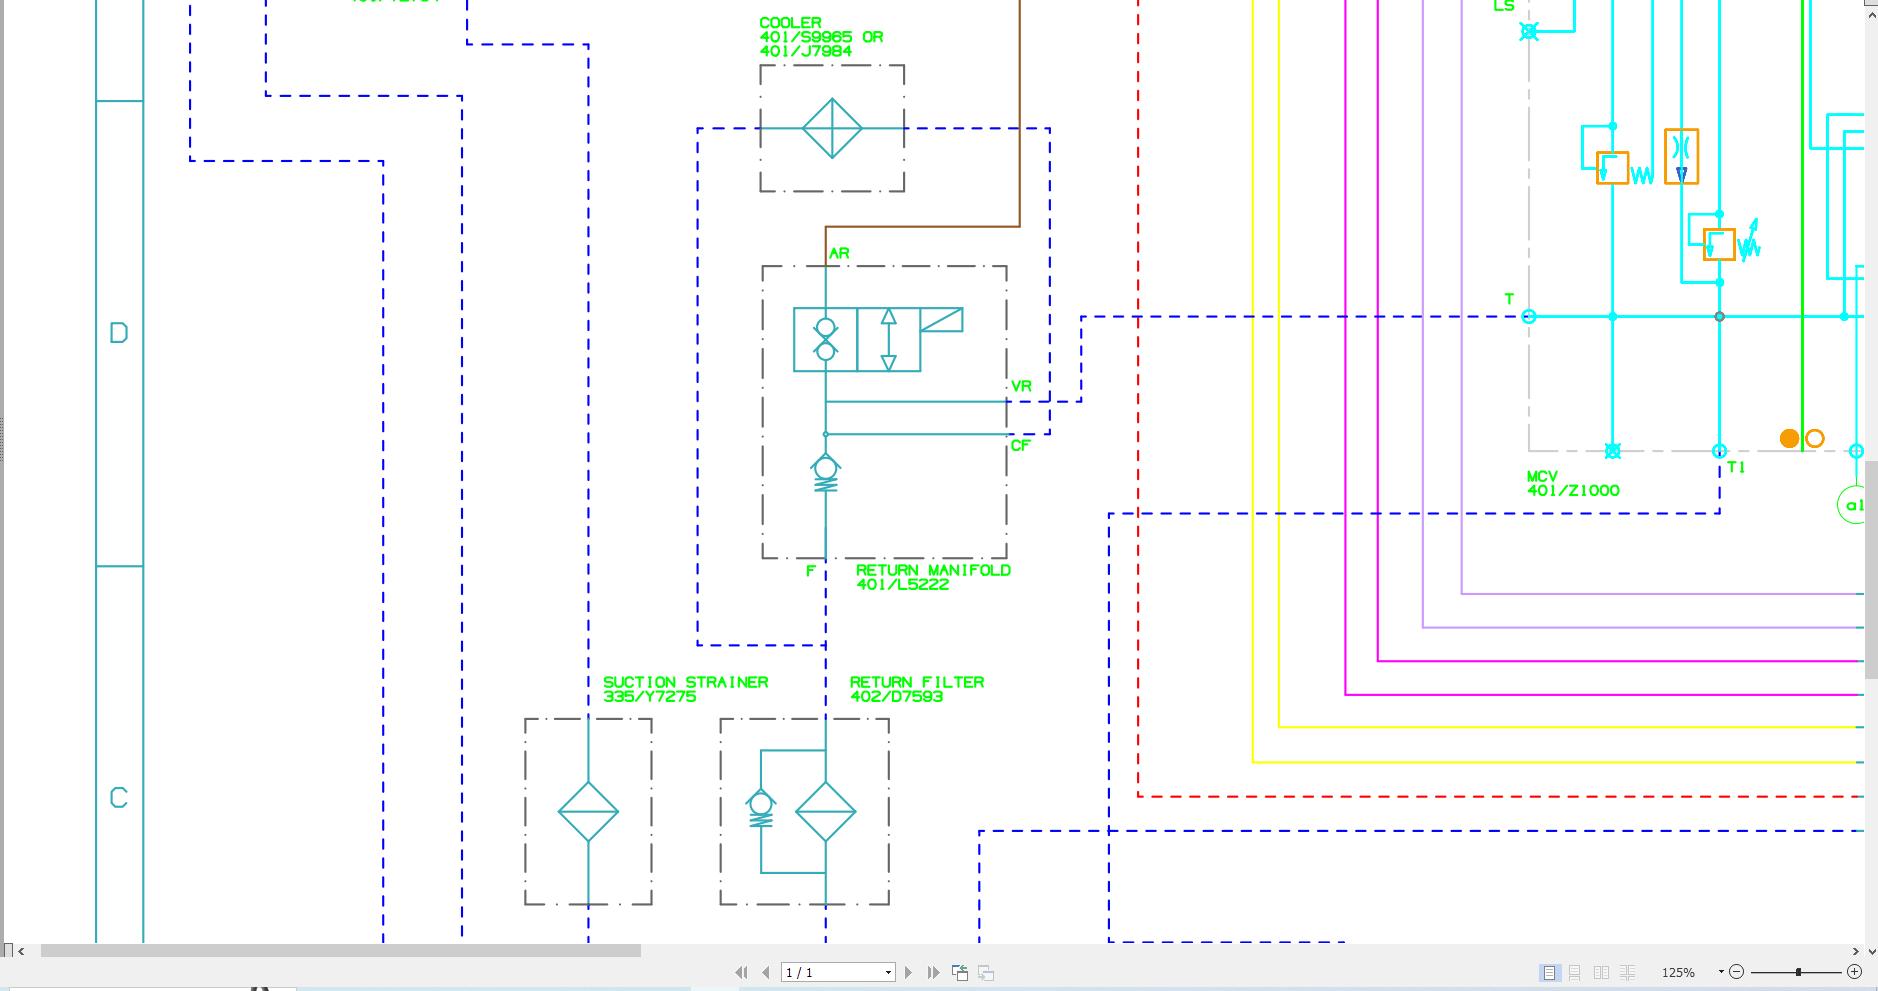Viewport: 1878px width, 991px height.
Task: Jump to the first page
Action: [741, 972]
